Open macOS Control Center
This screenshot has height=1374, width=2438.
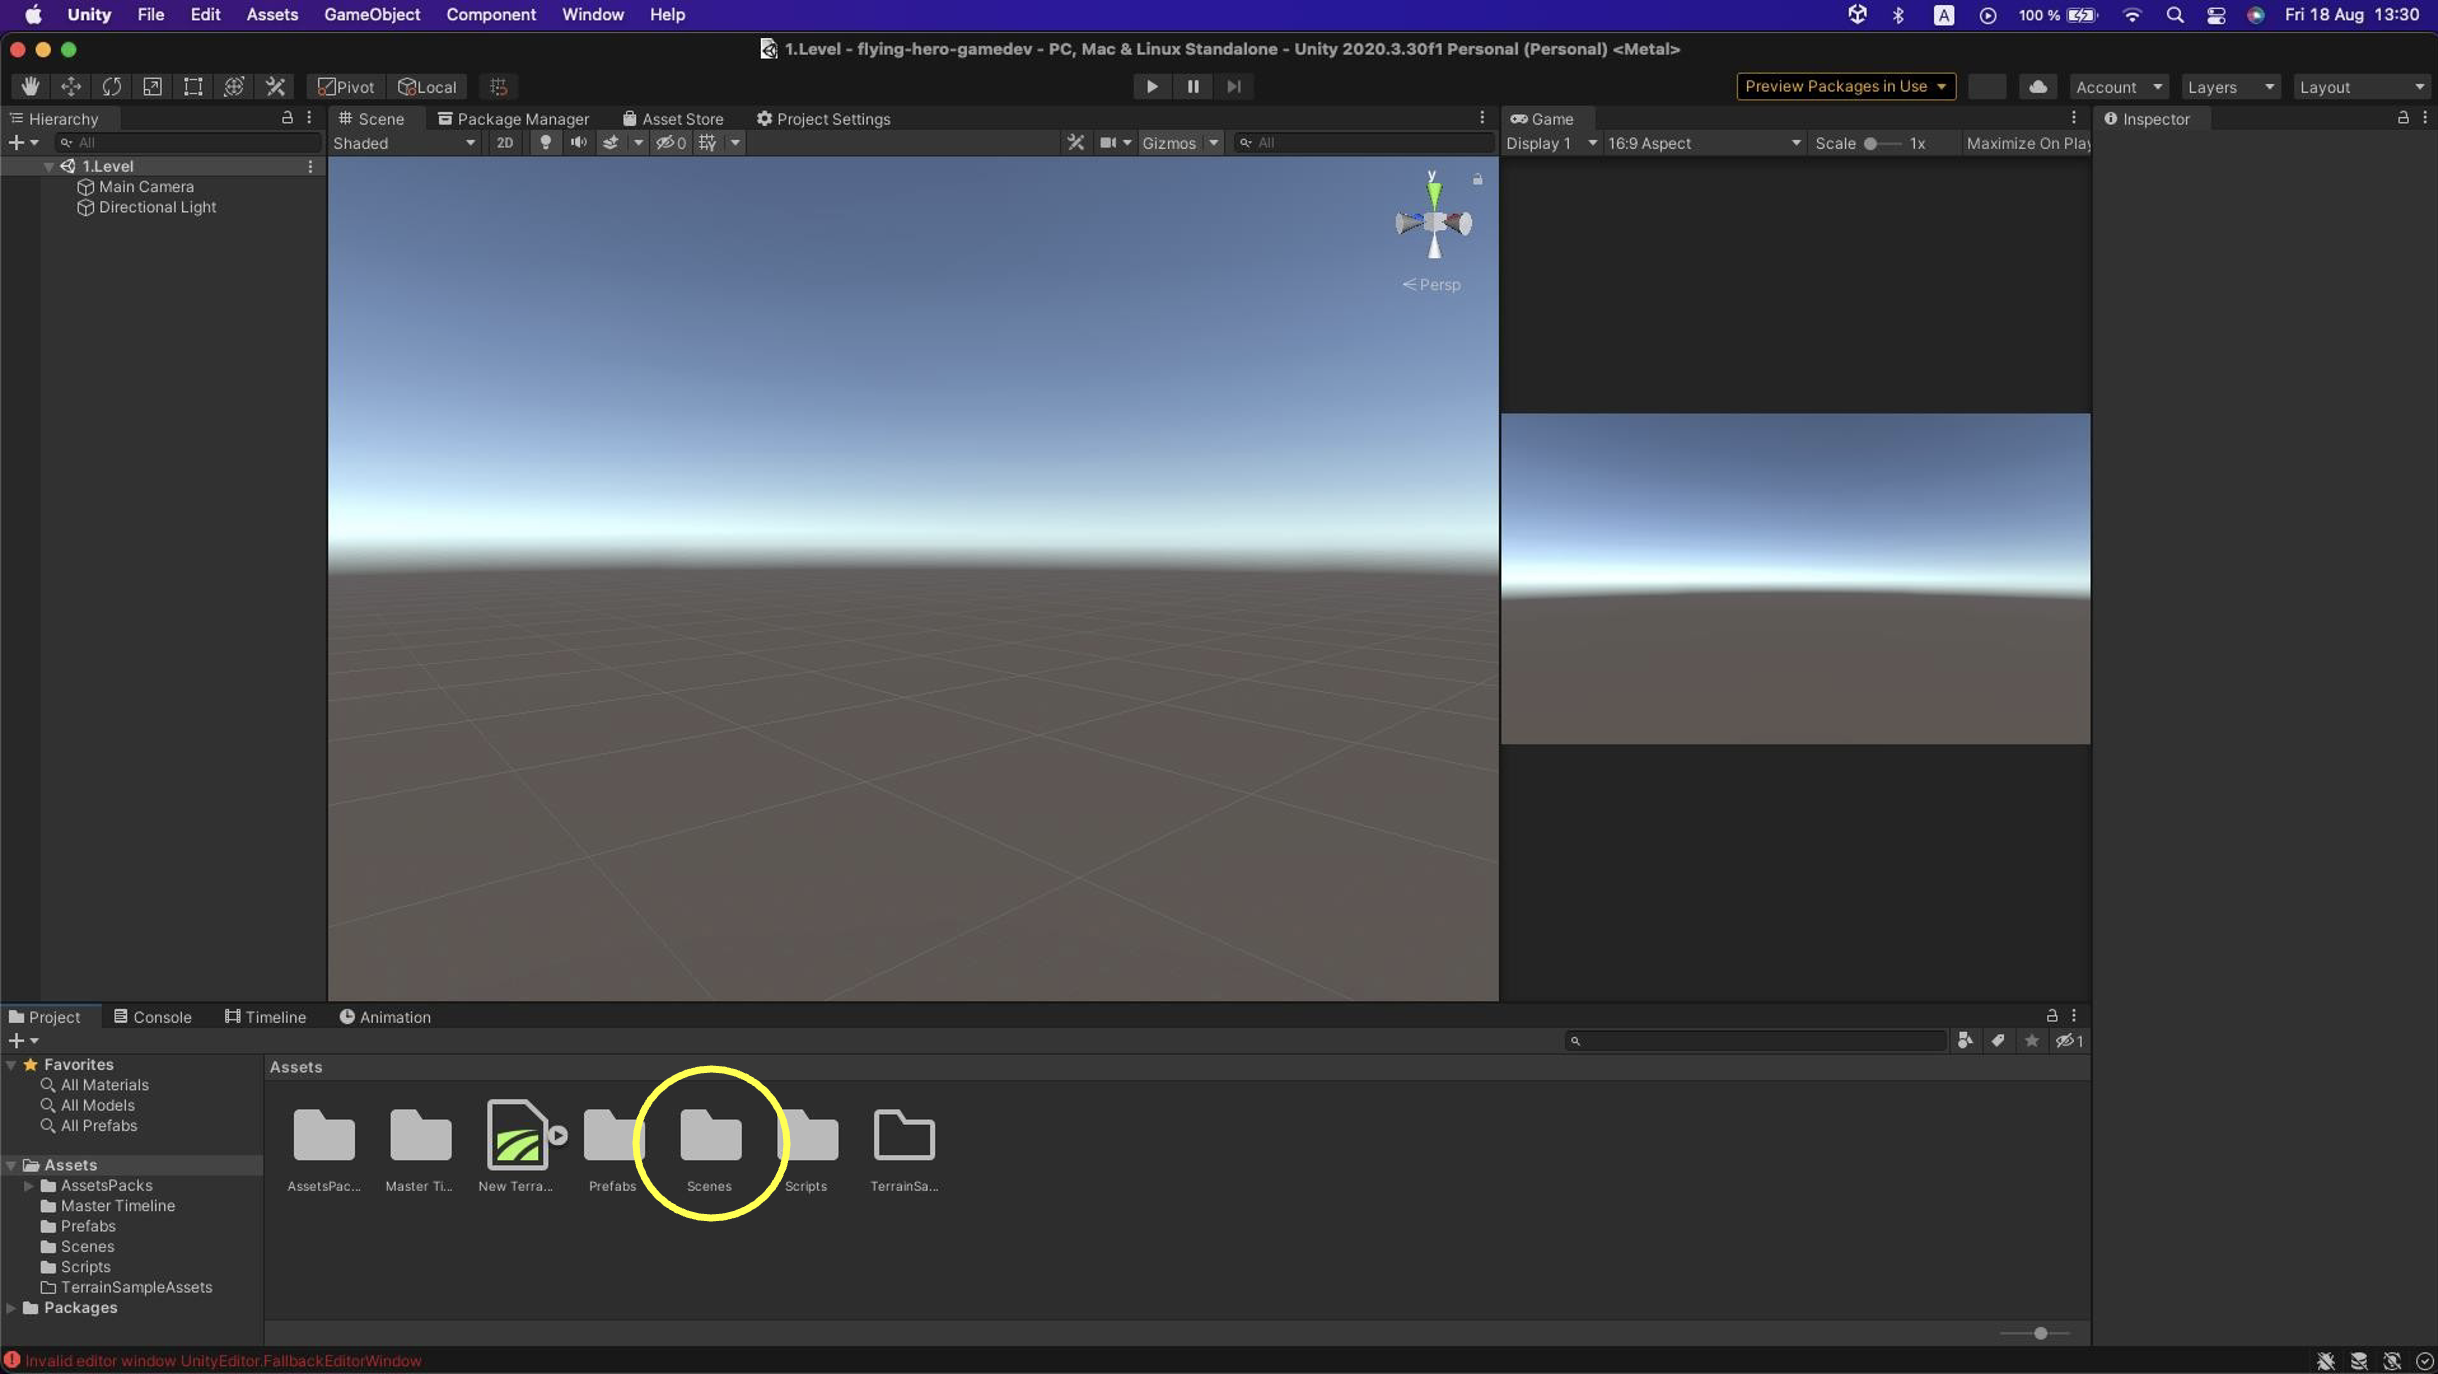click(2216, 15)
